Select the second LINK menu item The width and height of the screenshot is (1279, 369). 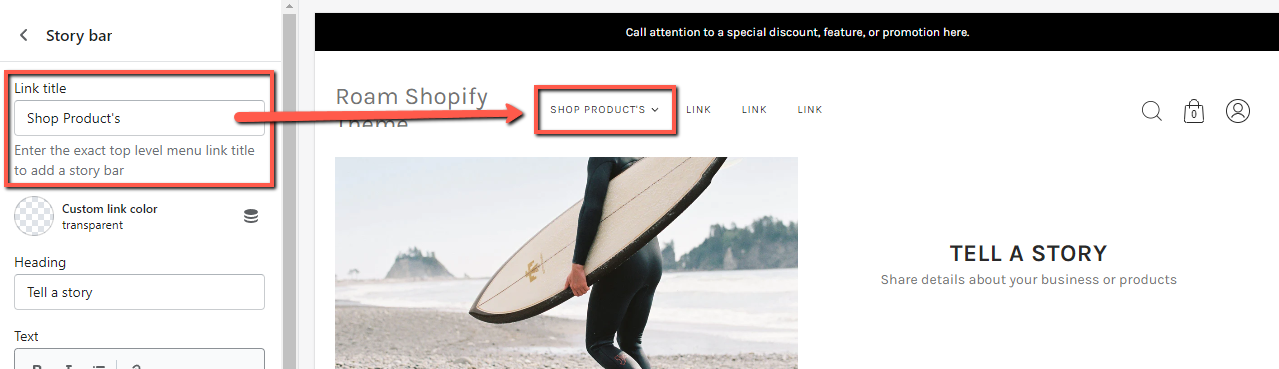pos(754,110)
